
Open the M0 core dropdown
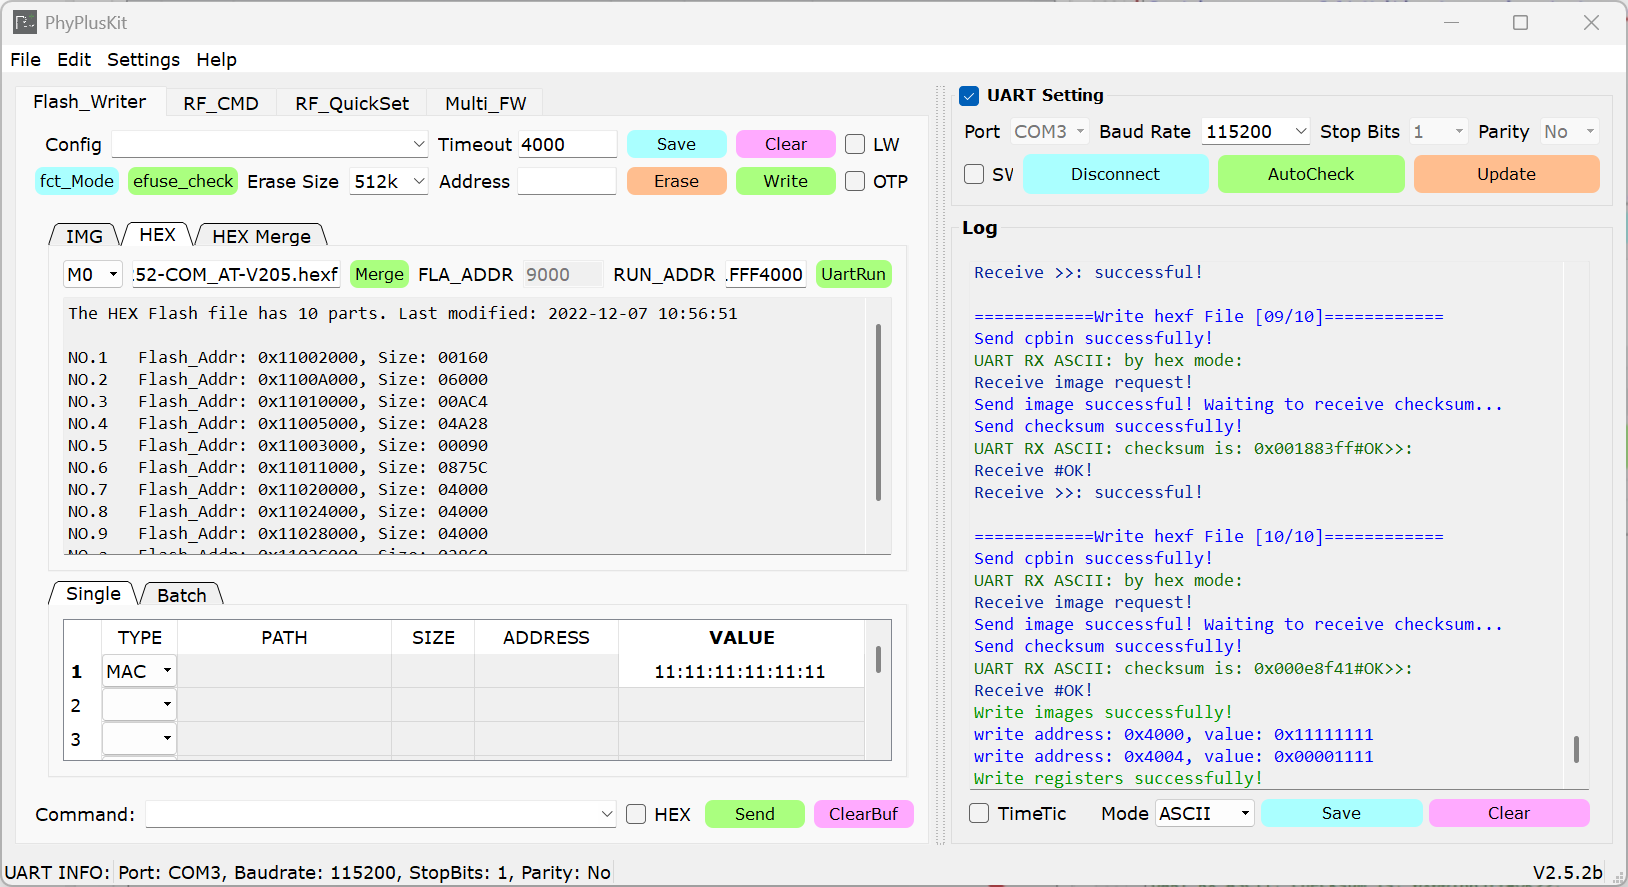pyautogui.click(x=93, y=274)
